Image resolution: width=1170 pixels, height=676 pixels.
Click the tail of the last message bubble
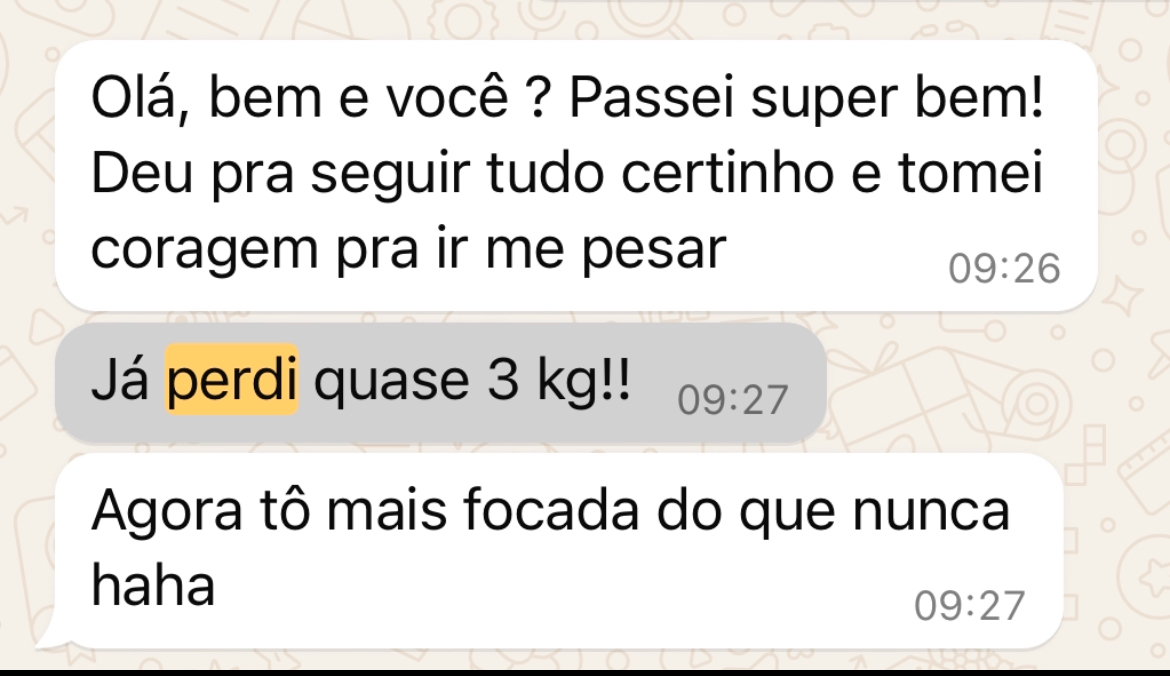pyautogui.click(x=49, y=636)
